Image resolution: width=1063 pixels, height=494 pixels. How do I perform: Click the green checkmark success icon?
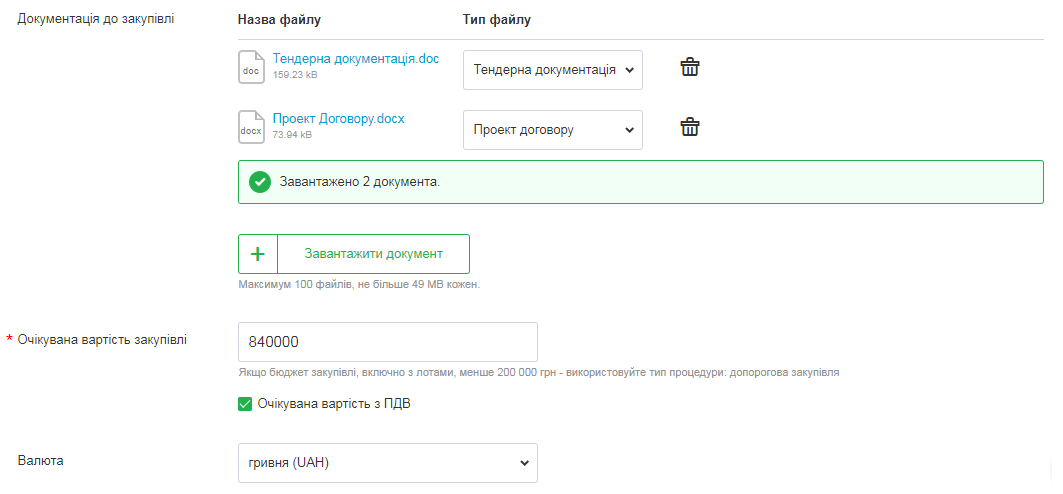tap(260, 182)
